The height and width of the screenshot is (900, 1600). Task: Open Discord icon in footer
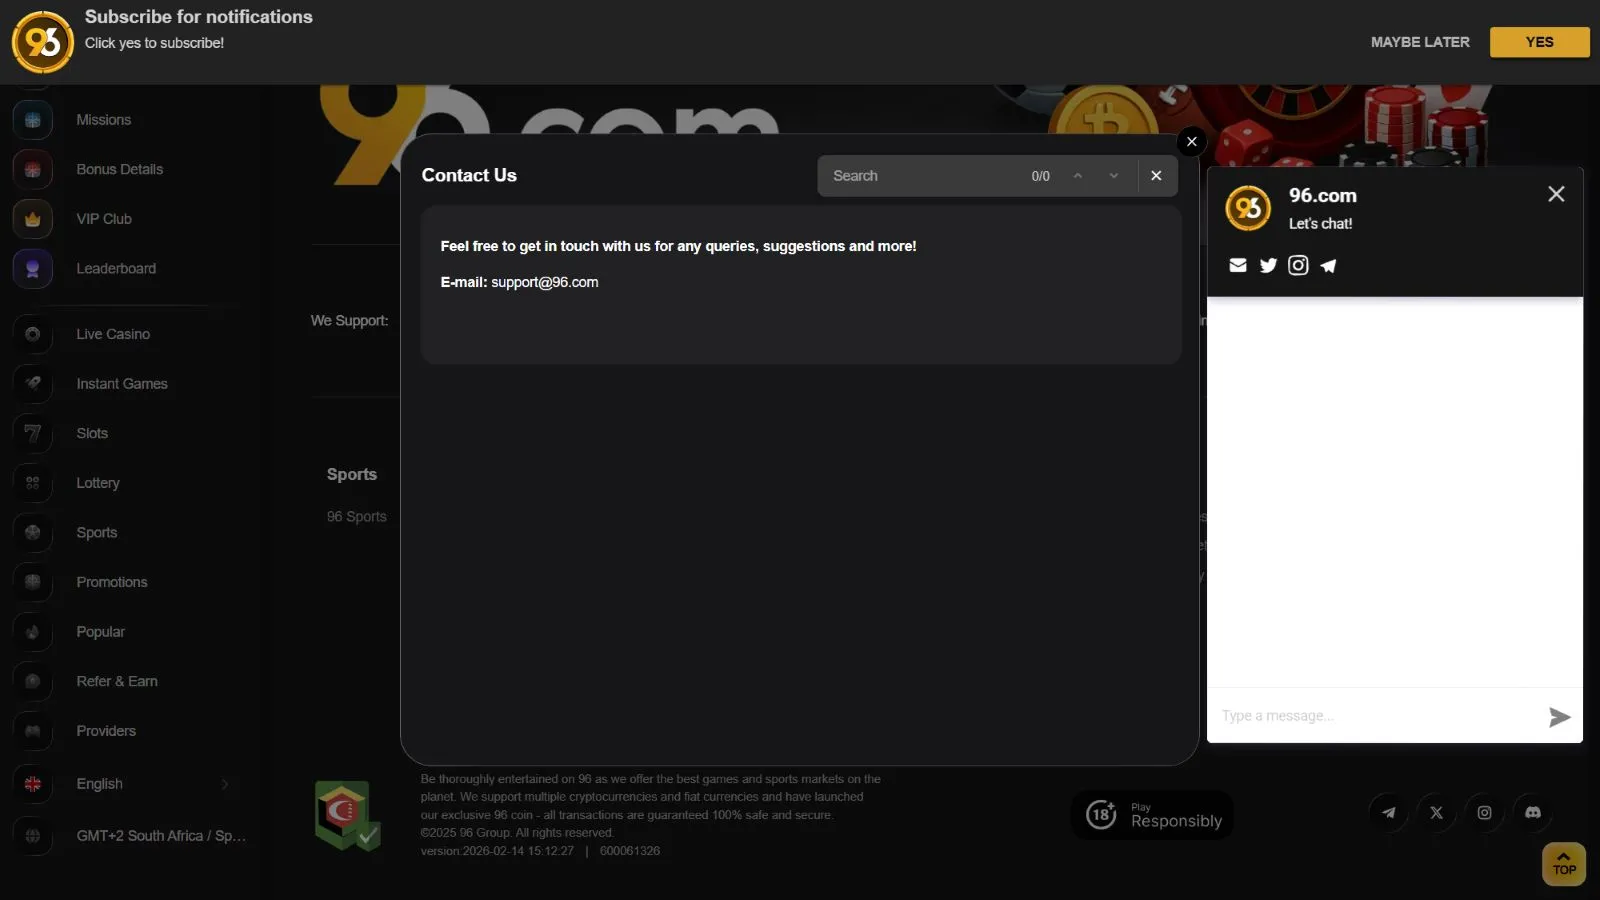coord(1532,813)
